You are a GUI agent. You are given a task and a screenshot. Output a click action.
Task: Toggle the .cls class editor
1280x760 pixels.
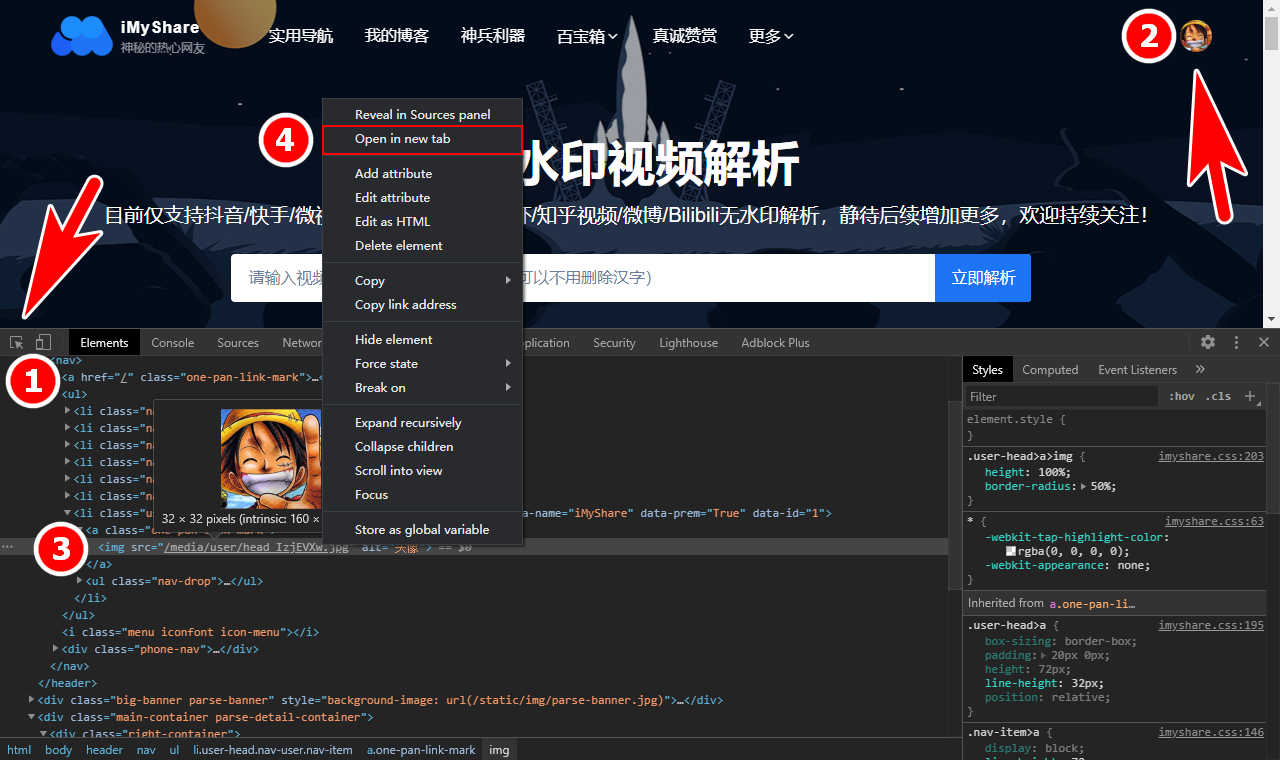pos(1218,396)
